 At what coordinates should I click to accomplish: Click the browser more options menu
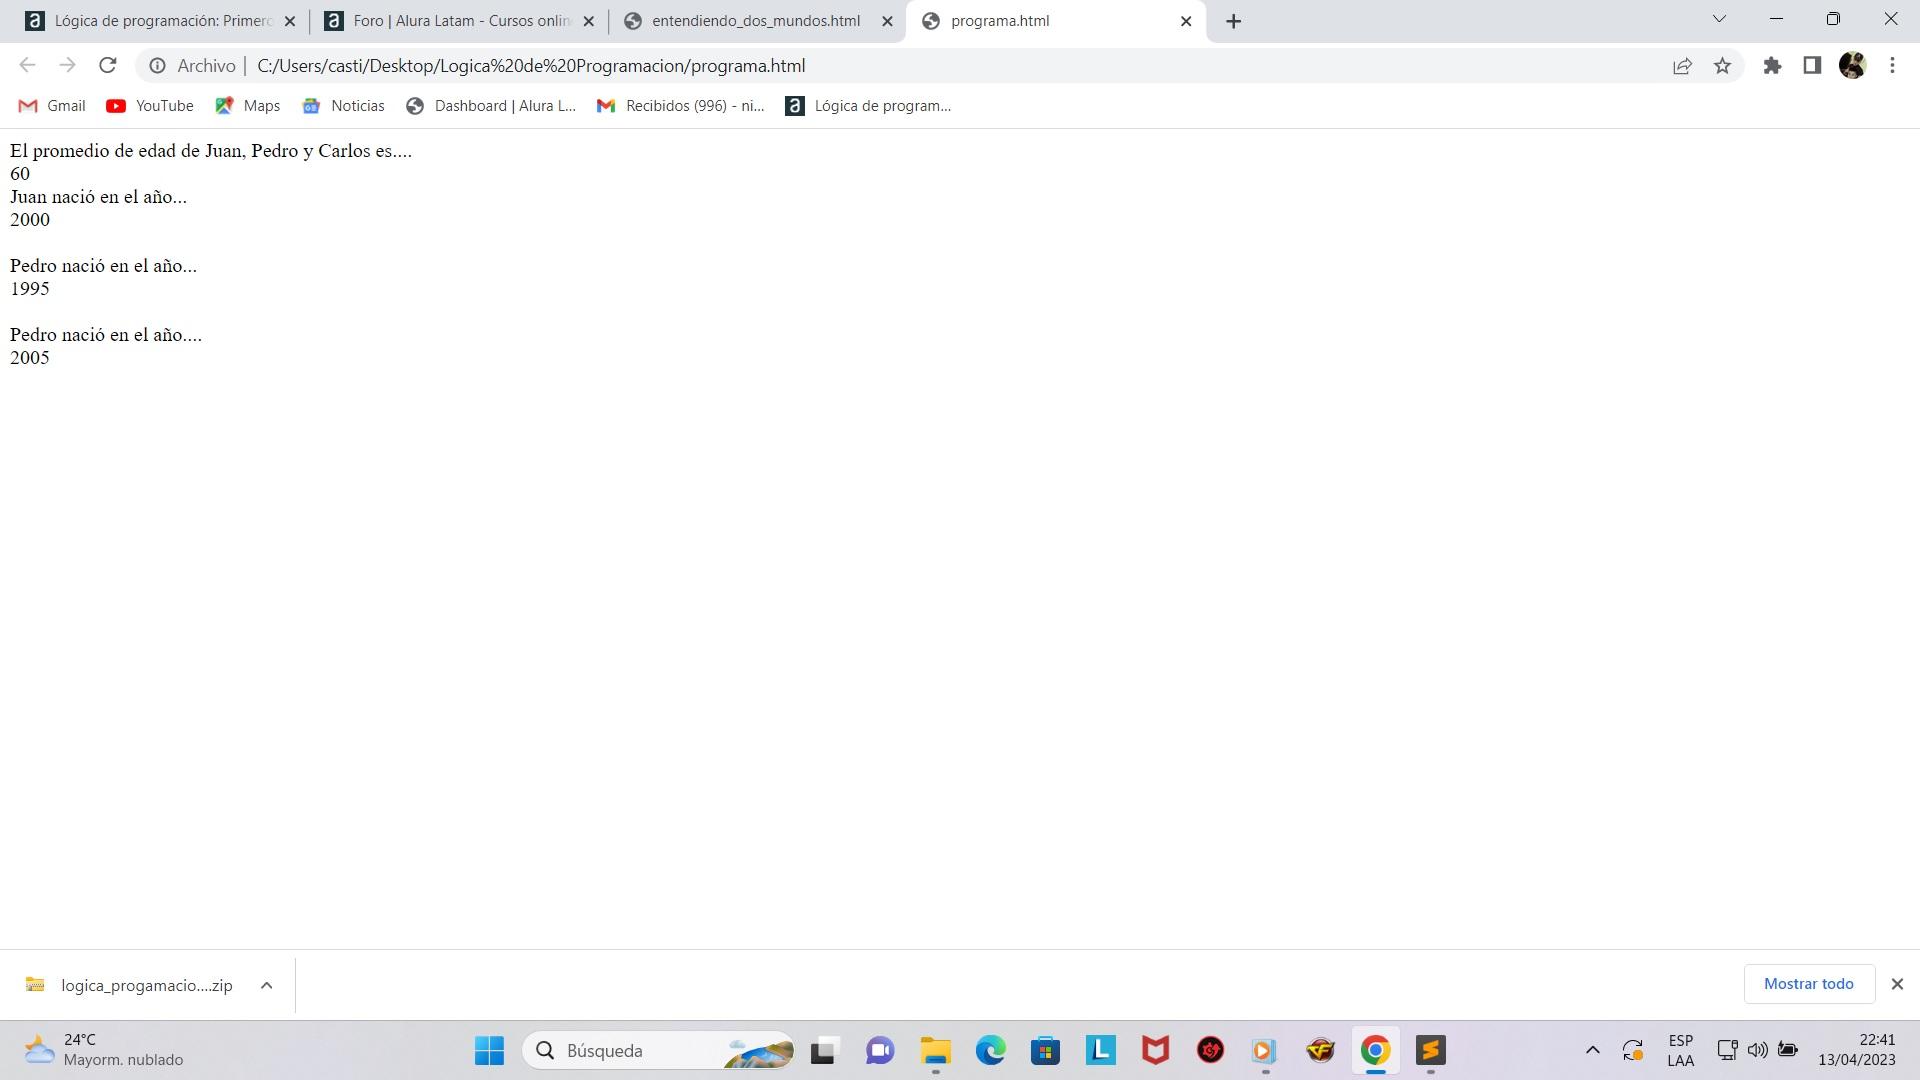coord(1892,65)
